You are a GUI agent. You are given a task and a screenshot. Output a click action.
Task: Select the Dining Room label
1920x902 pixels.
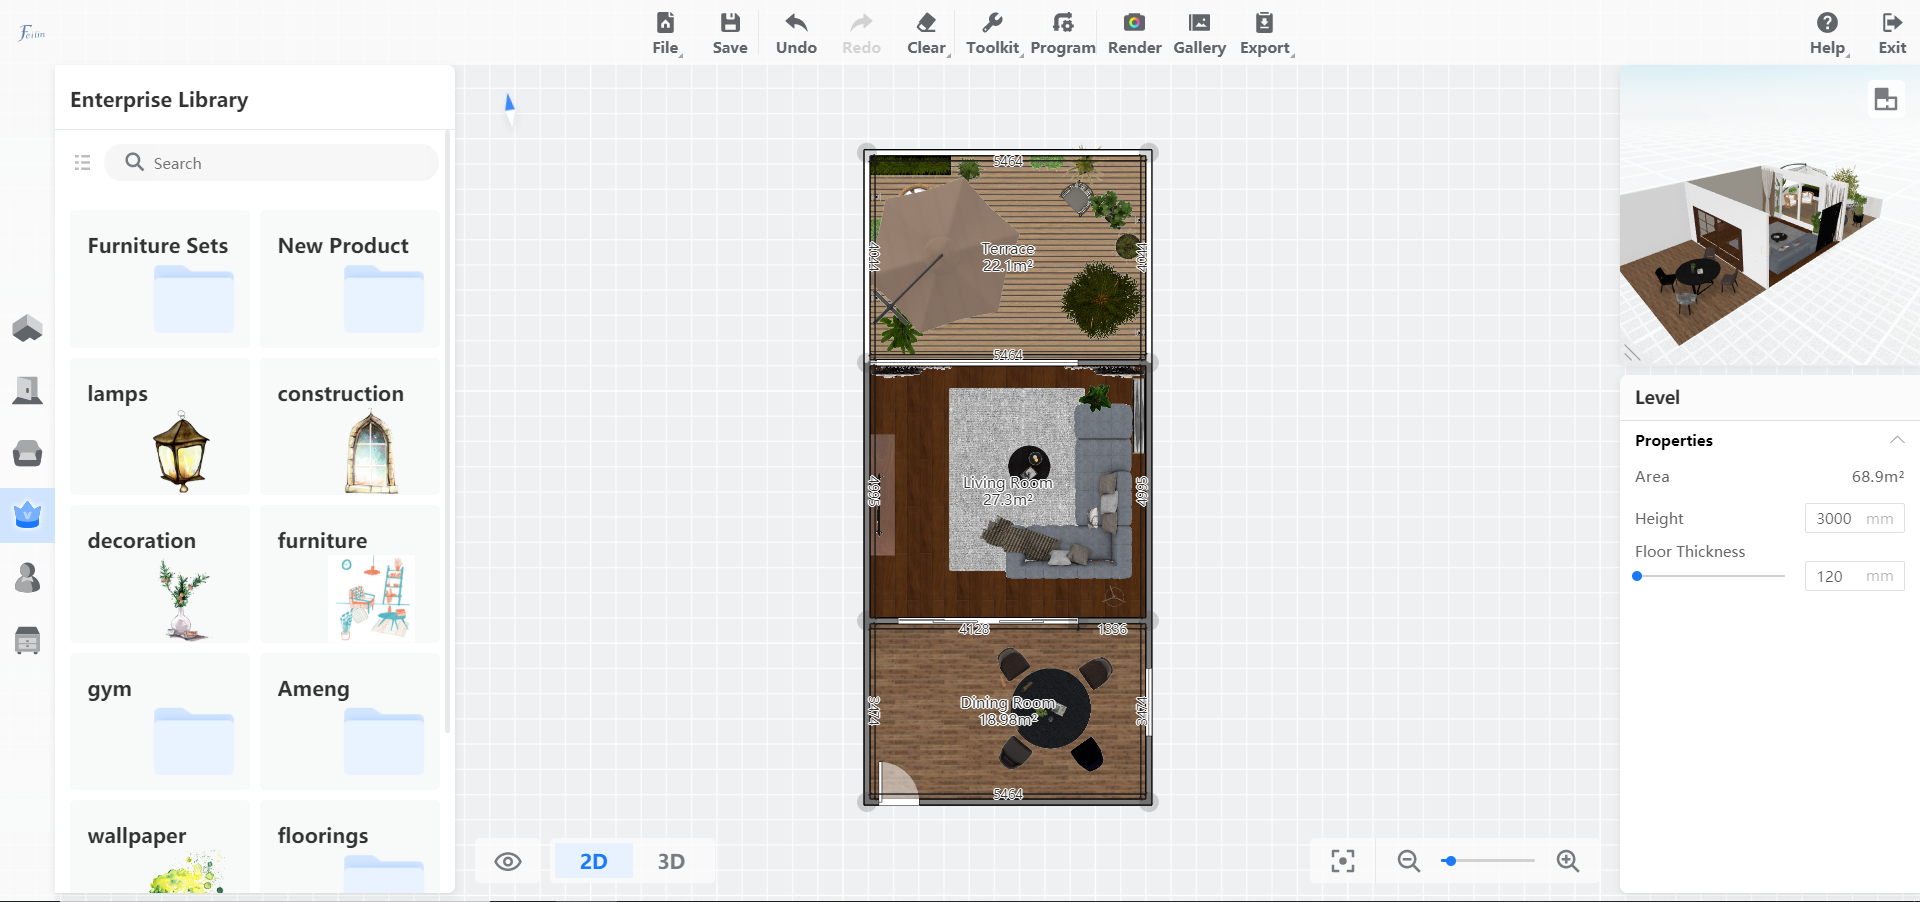[x=1008, y=711]
